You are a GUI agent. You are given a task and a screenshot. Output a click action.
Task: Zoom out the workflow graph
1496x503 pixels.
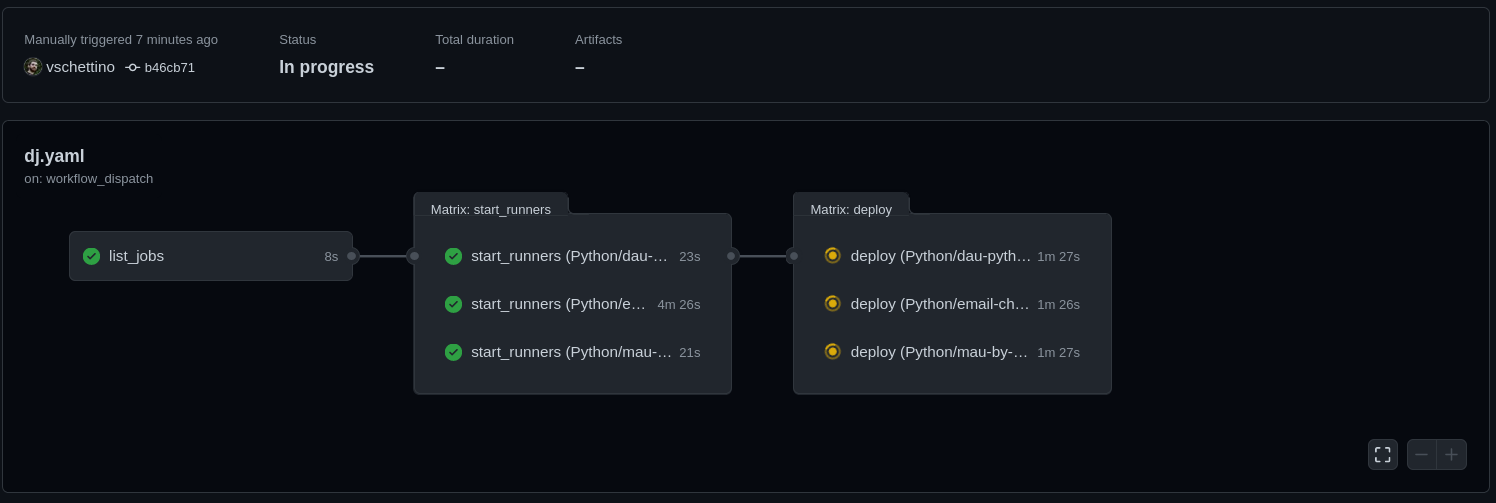pos(1421,454)
